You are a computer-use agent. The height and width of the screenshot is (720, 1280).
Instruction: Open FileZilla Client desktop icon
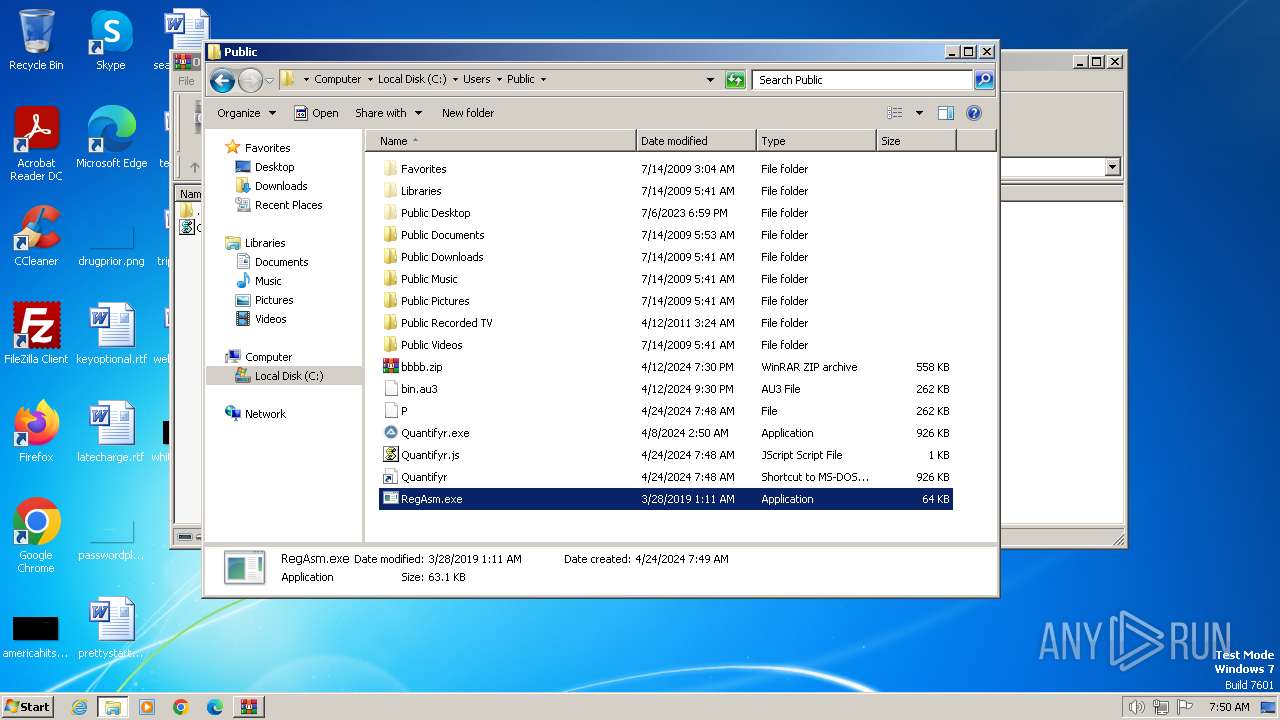[x=36, y=333]
